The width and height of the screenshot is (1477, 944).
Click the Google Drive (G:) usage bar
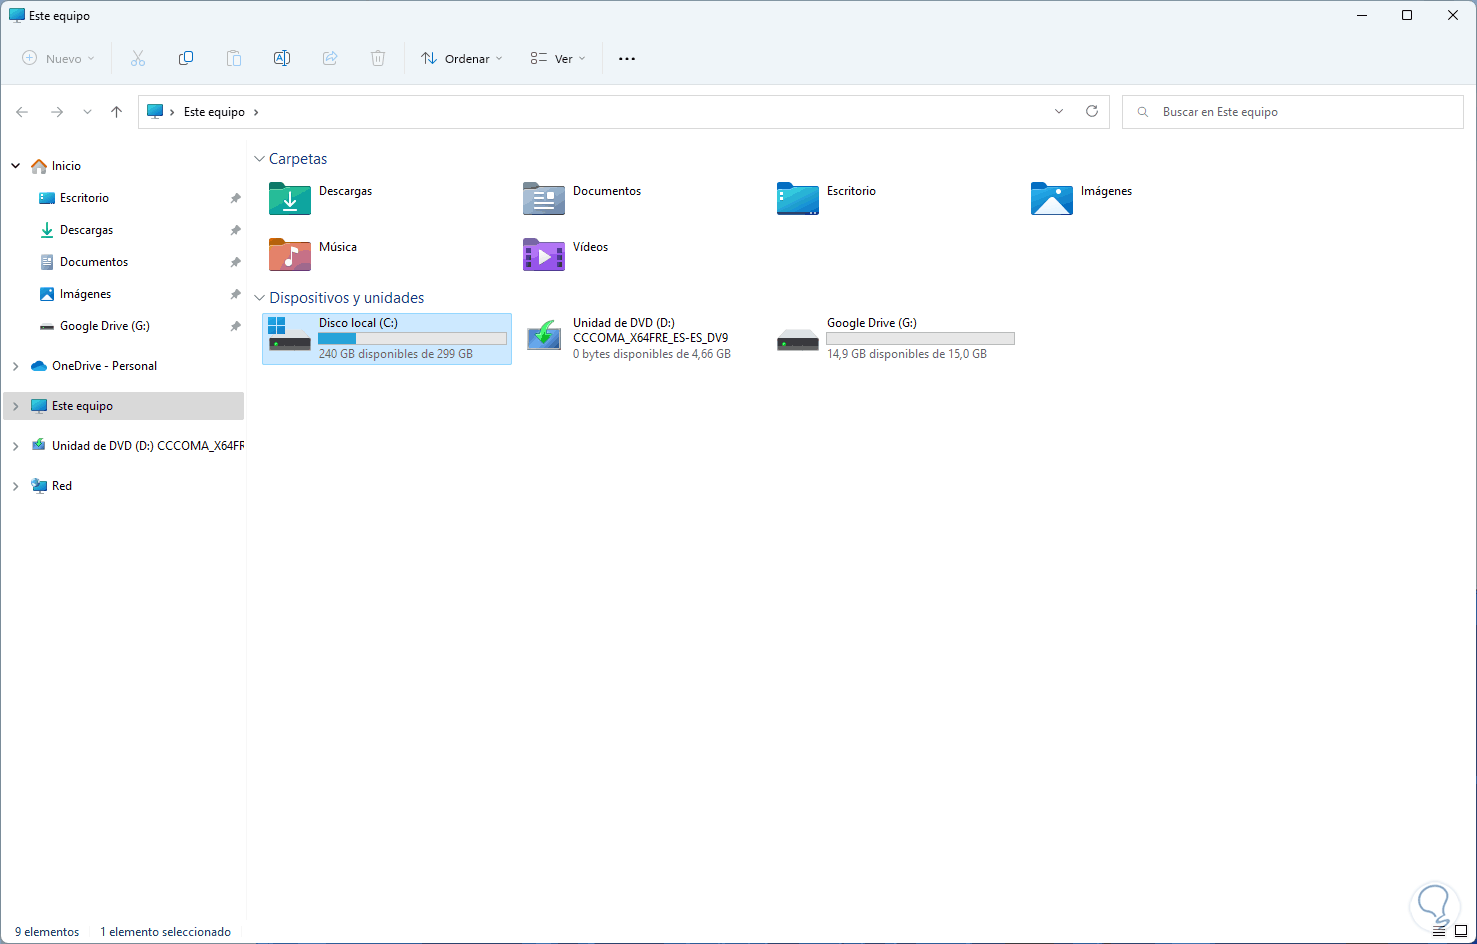click(920, 339)
